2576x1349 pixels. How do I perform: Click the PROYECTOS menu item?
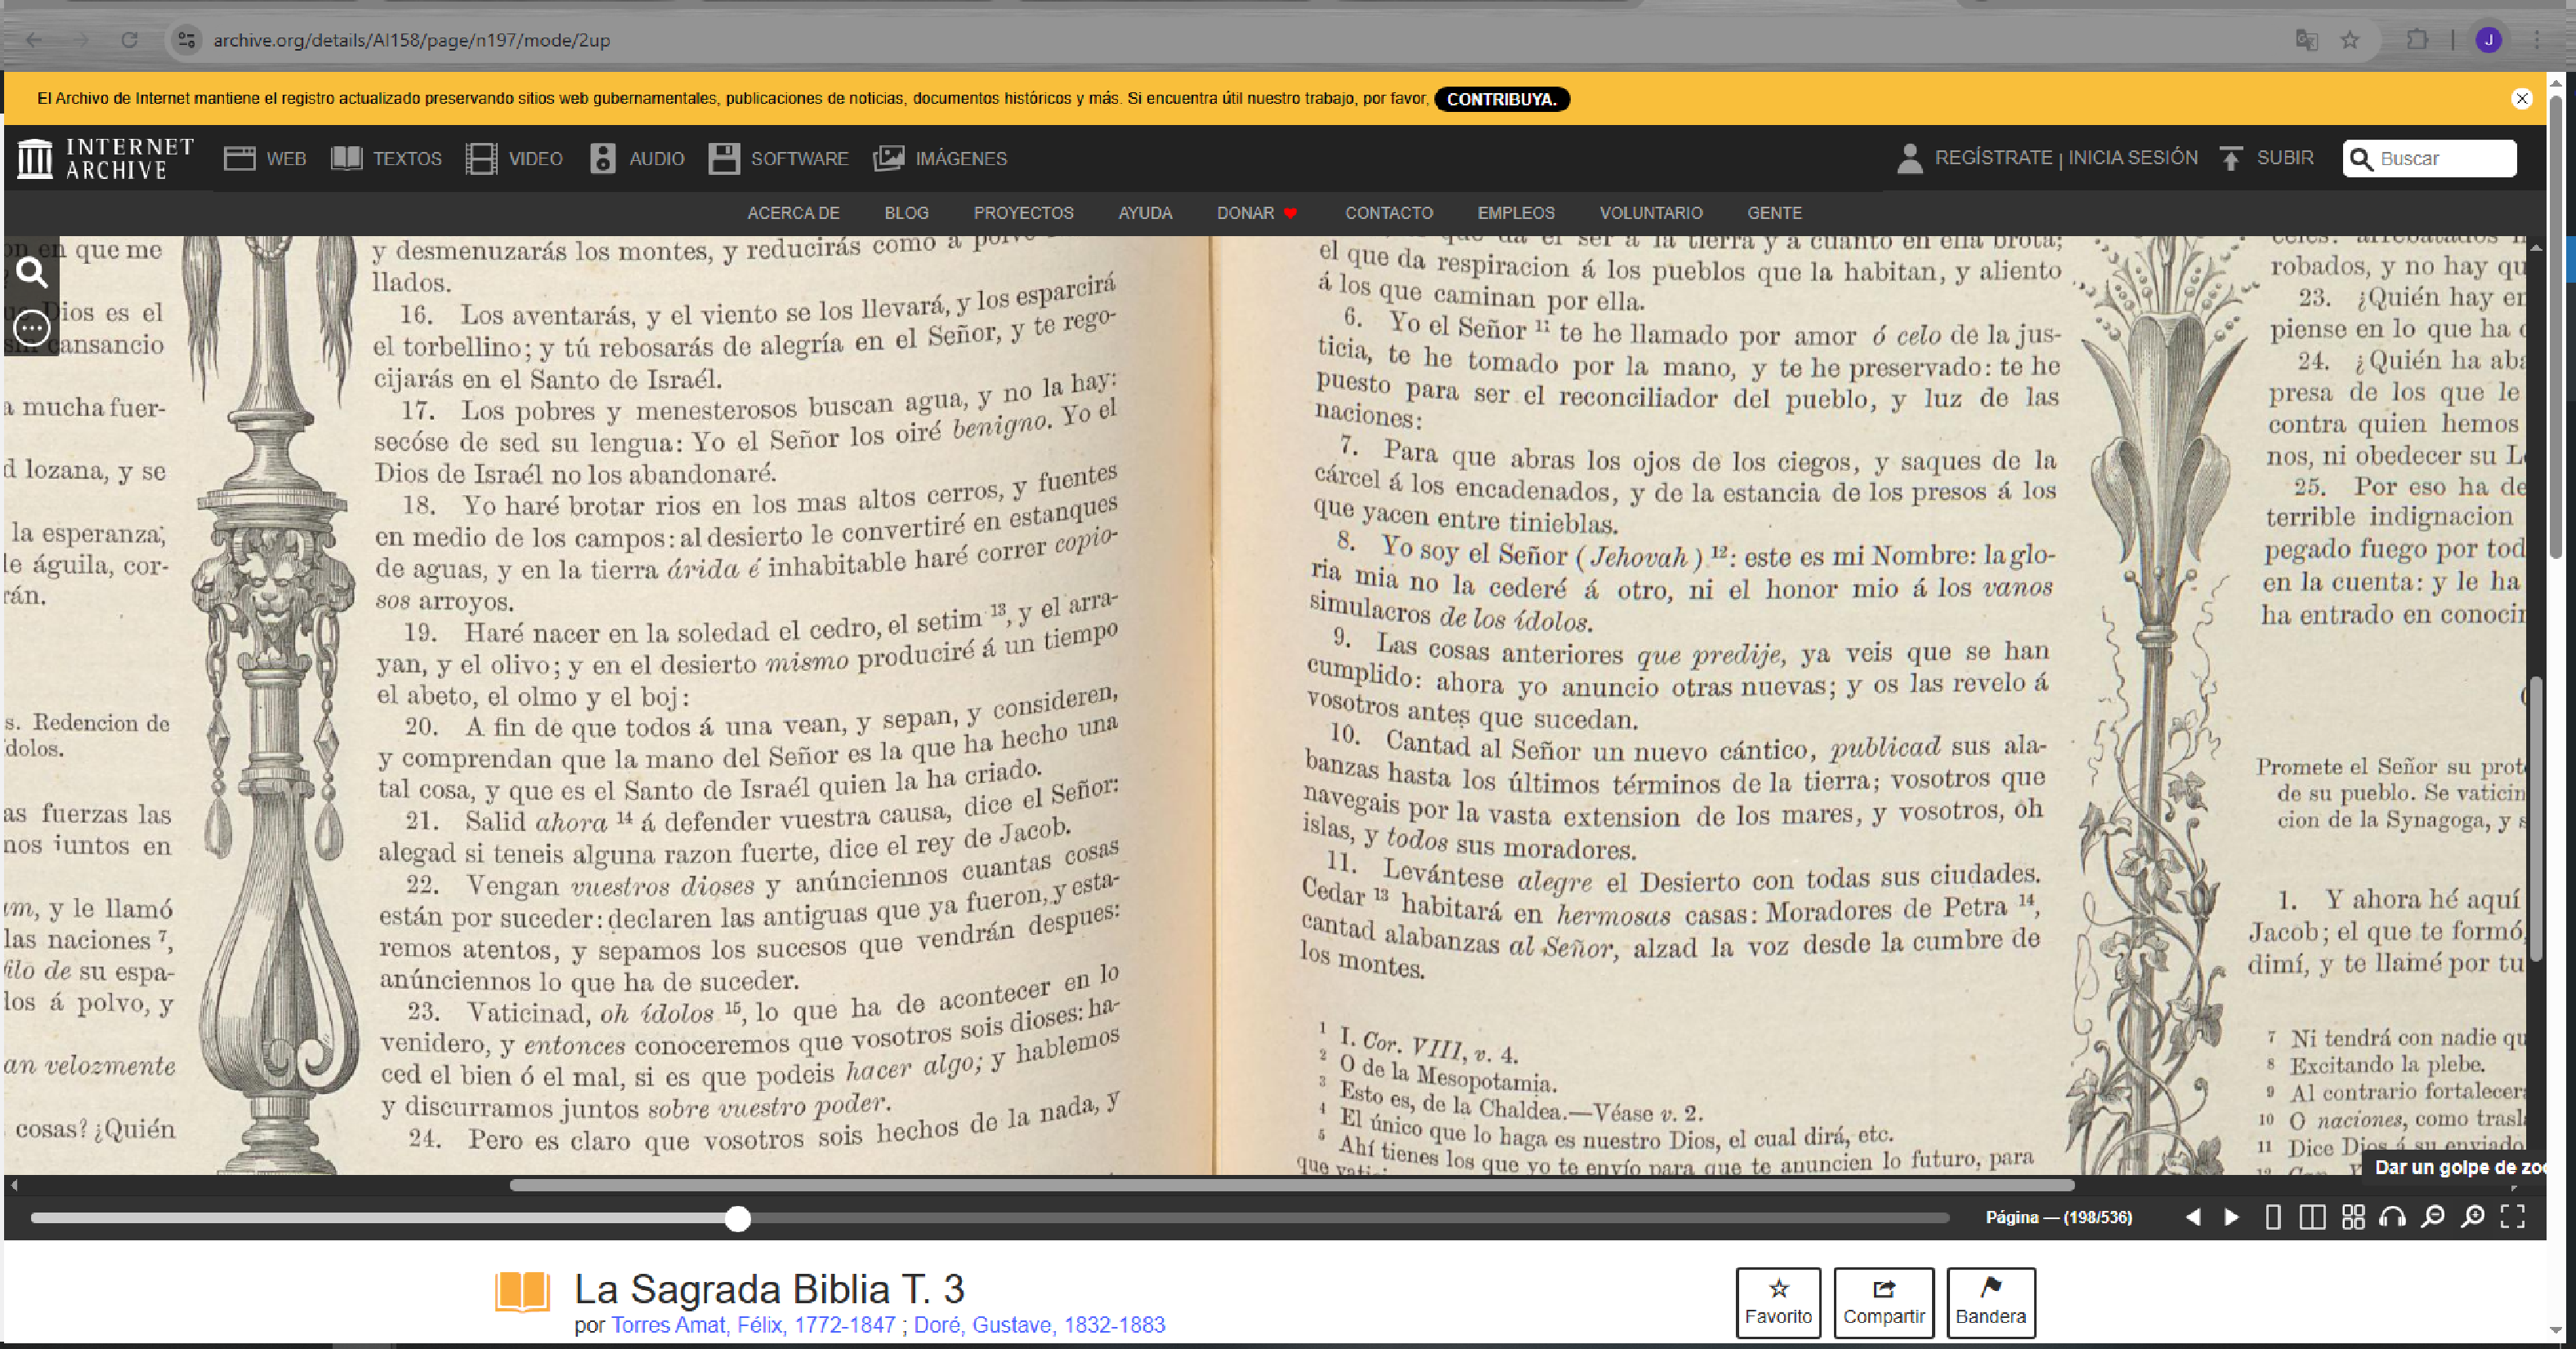click(1023, 213)
